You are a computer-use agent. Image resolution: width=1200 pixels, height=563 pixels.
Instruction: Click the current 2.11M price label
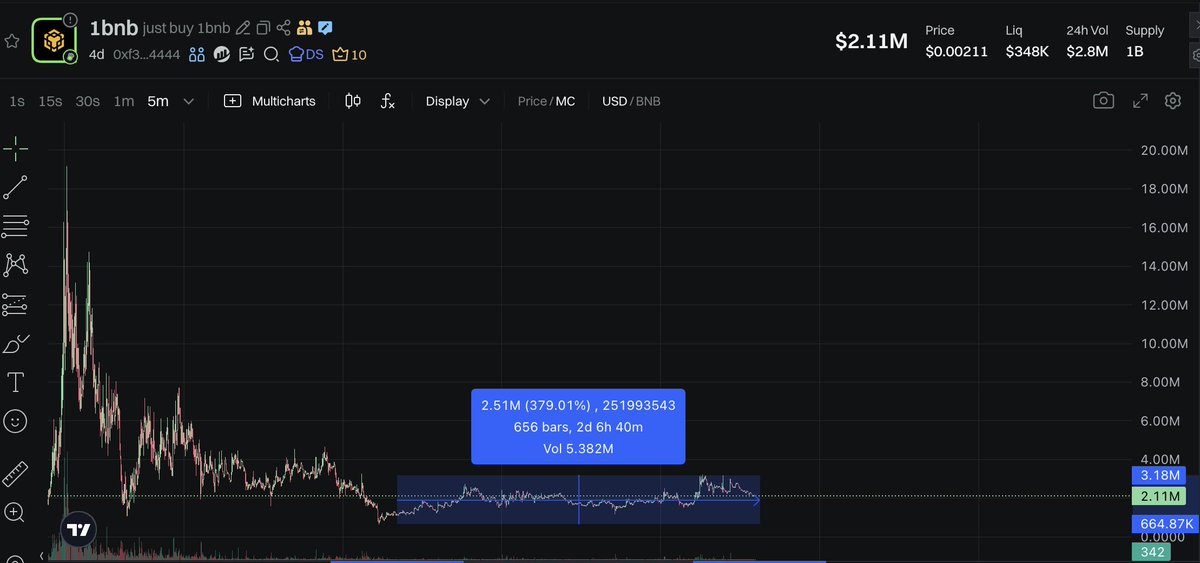[x=1159, y=496]
